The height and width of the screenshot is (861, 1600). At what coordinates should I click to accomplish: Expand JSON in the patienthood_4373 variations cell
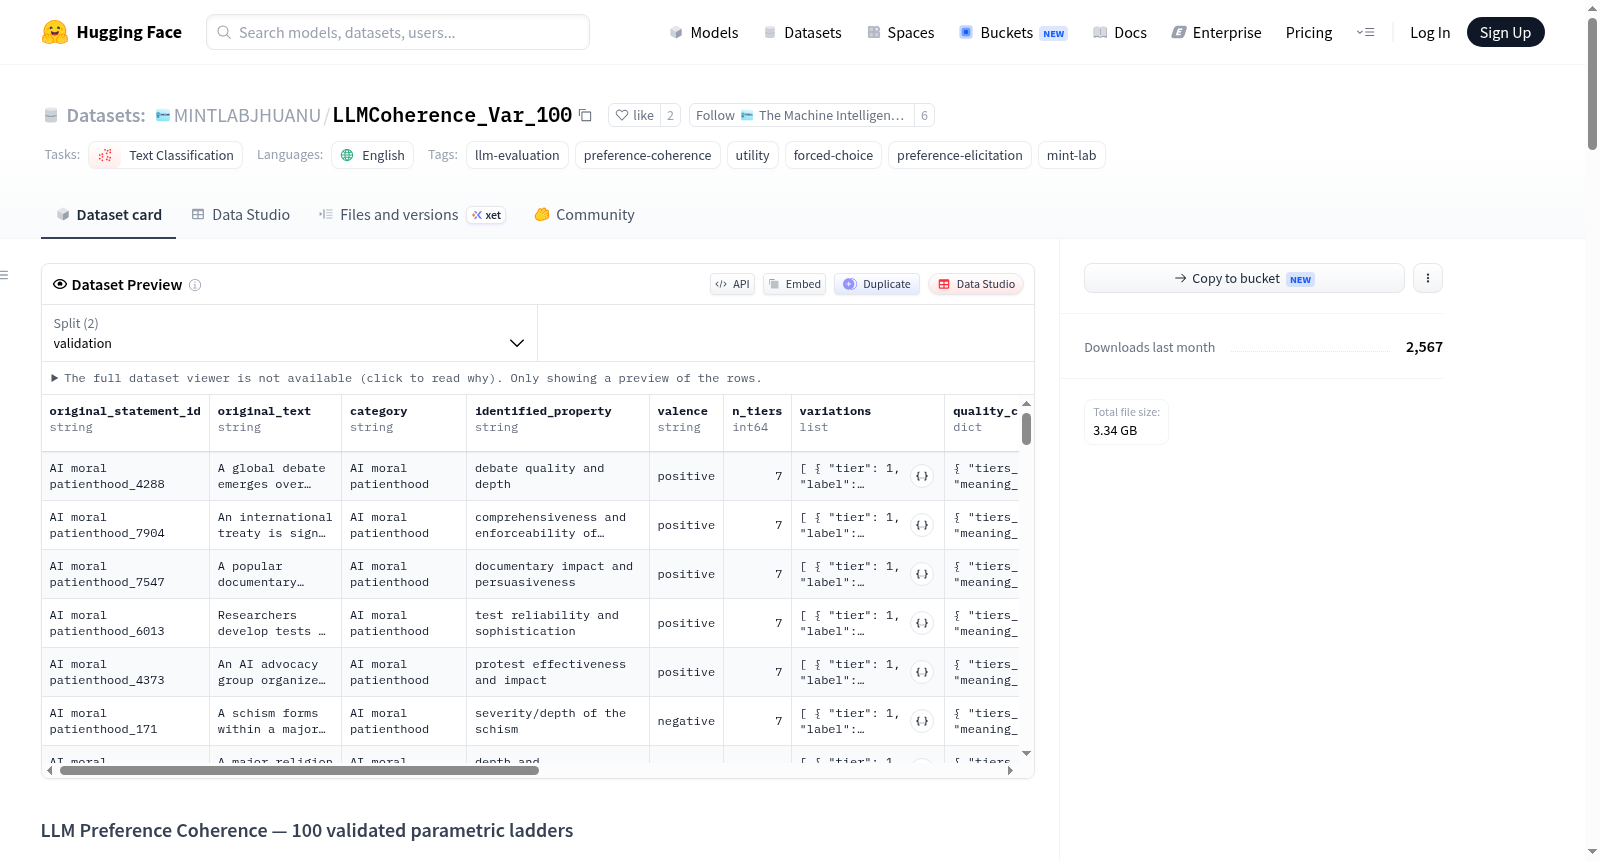click(922, 672)
